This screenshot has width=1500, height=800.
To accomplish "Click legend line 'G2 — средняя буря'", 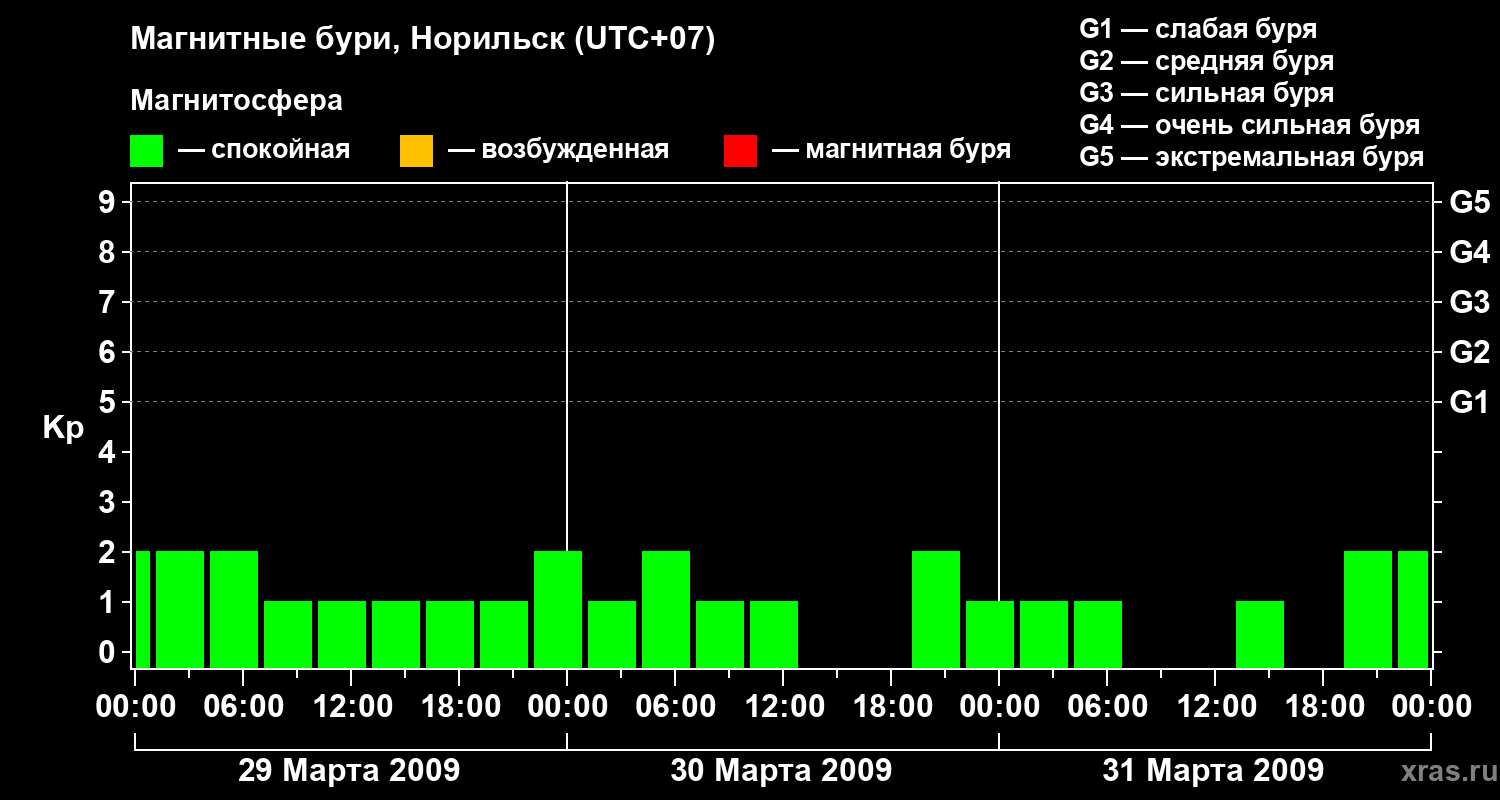I will coord(1207,61).
